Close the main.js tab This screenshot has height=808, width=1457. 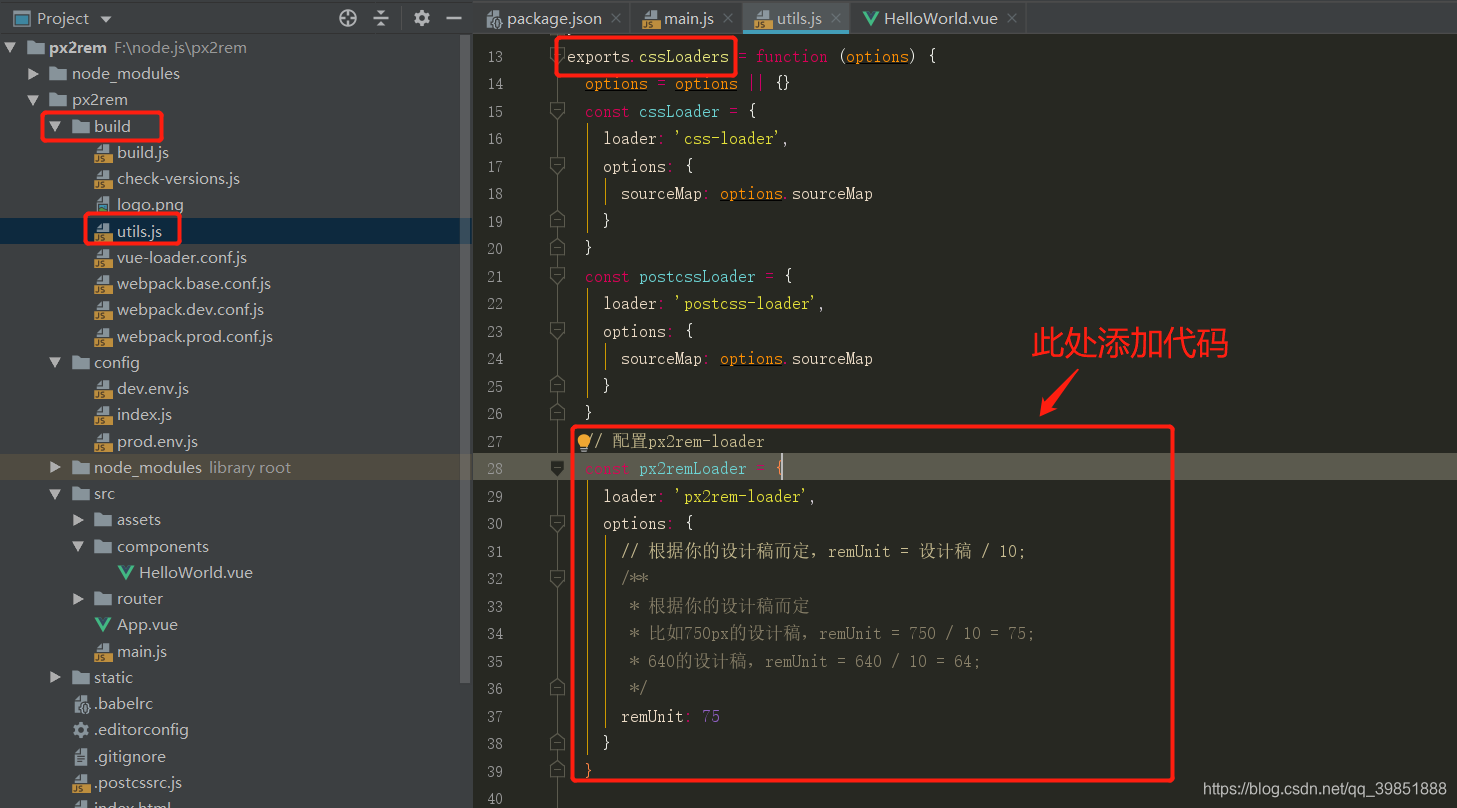[727, 18]
